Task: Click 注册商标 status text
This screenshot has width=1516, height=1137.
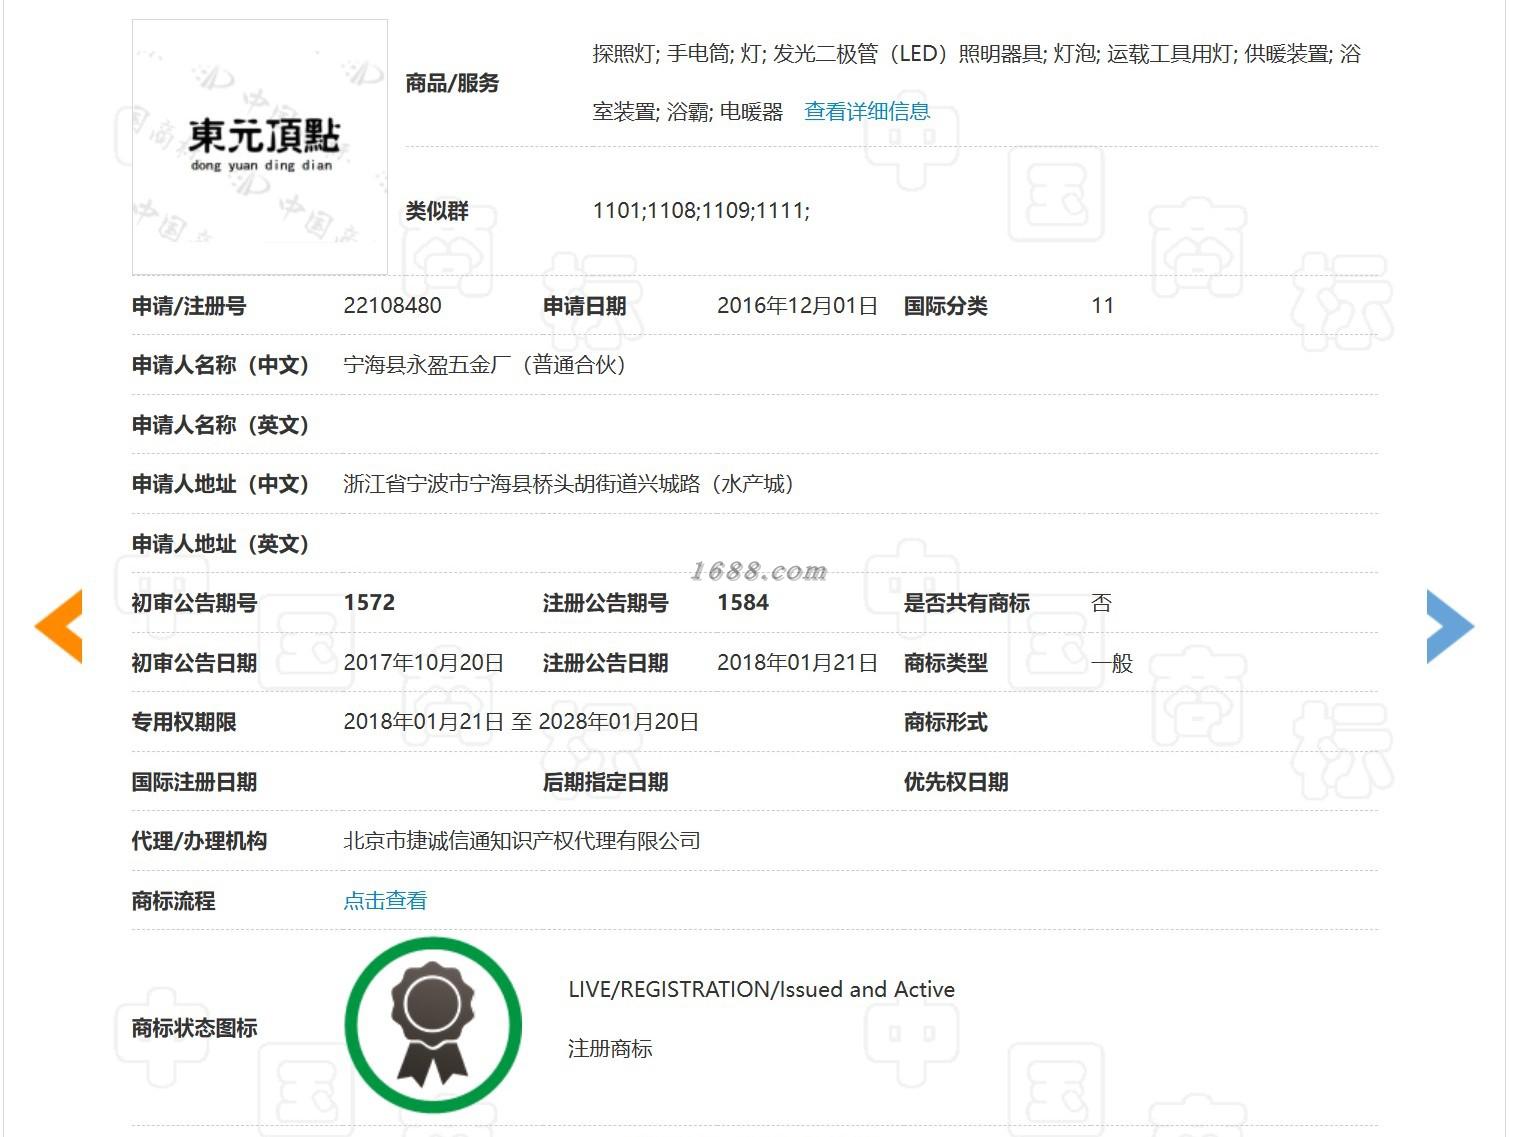Action: pos(610,1048)
